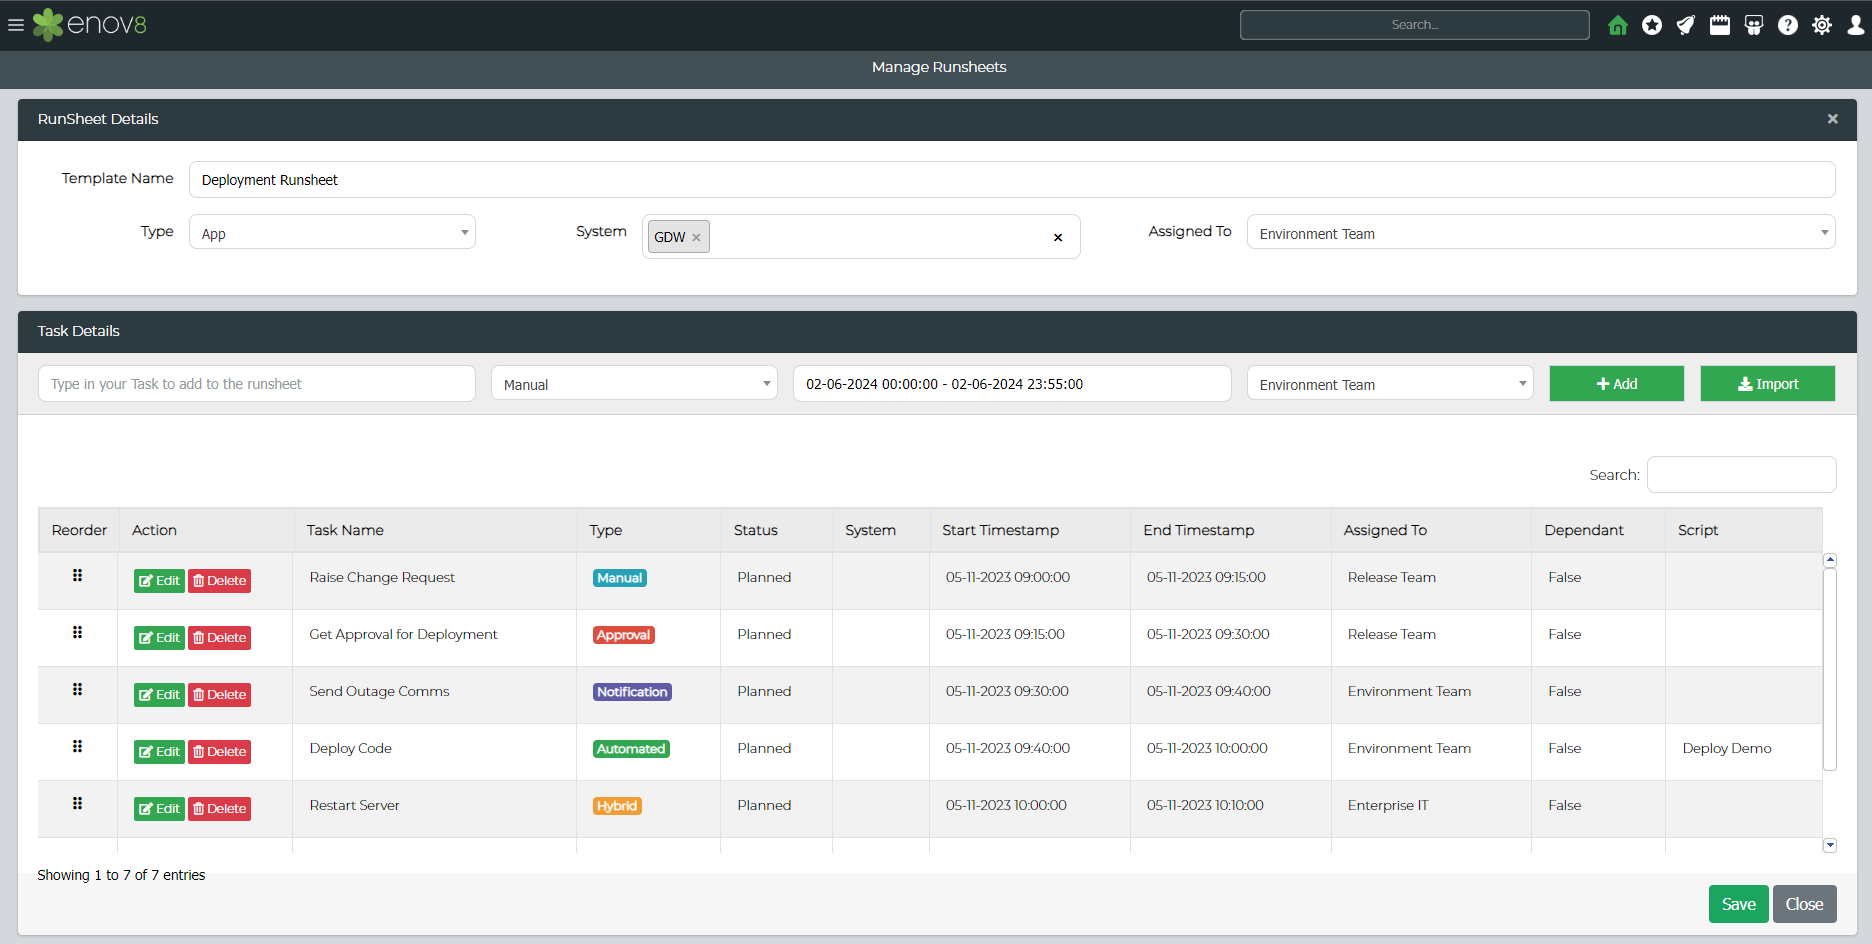This screenshot has height=944, width=1872.
Task: Click the Notification type badge
Action: pos(632,692)
